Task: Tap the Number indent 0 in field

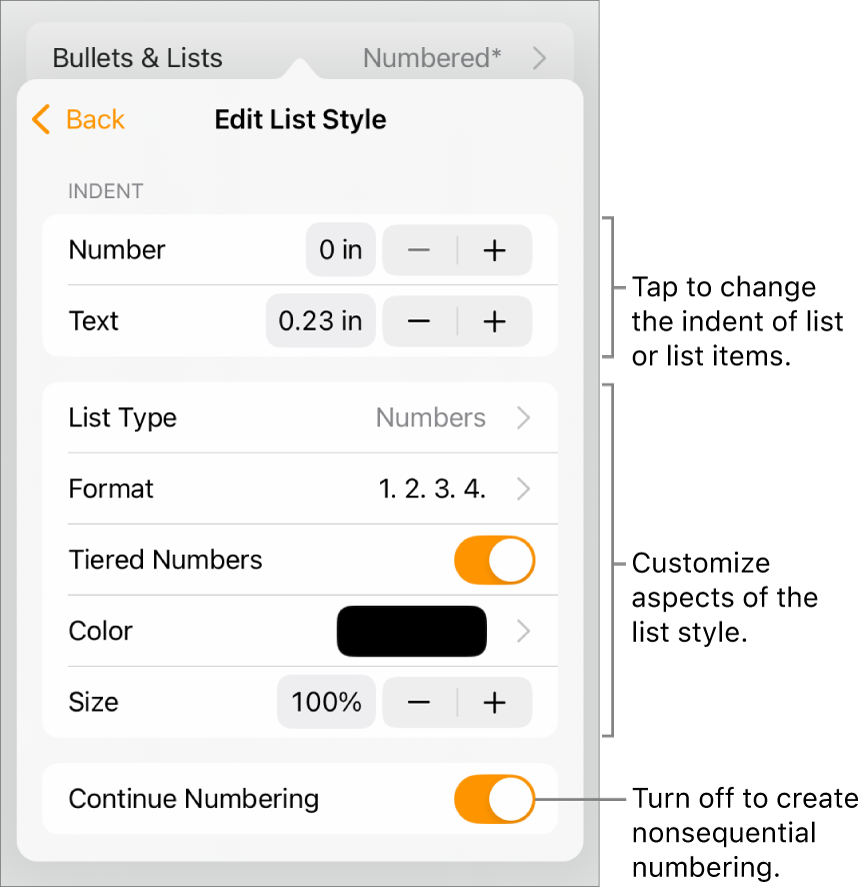Action: (340, 250)
